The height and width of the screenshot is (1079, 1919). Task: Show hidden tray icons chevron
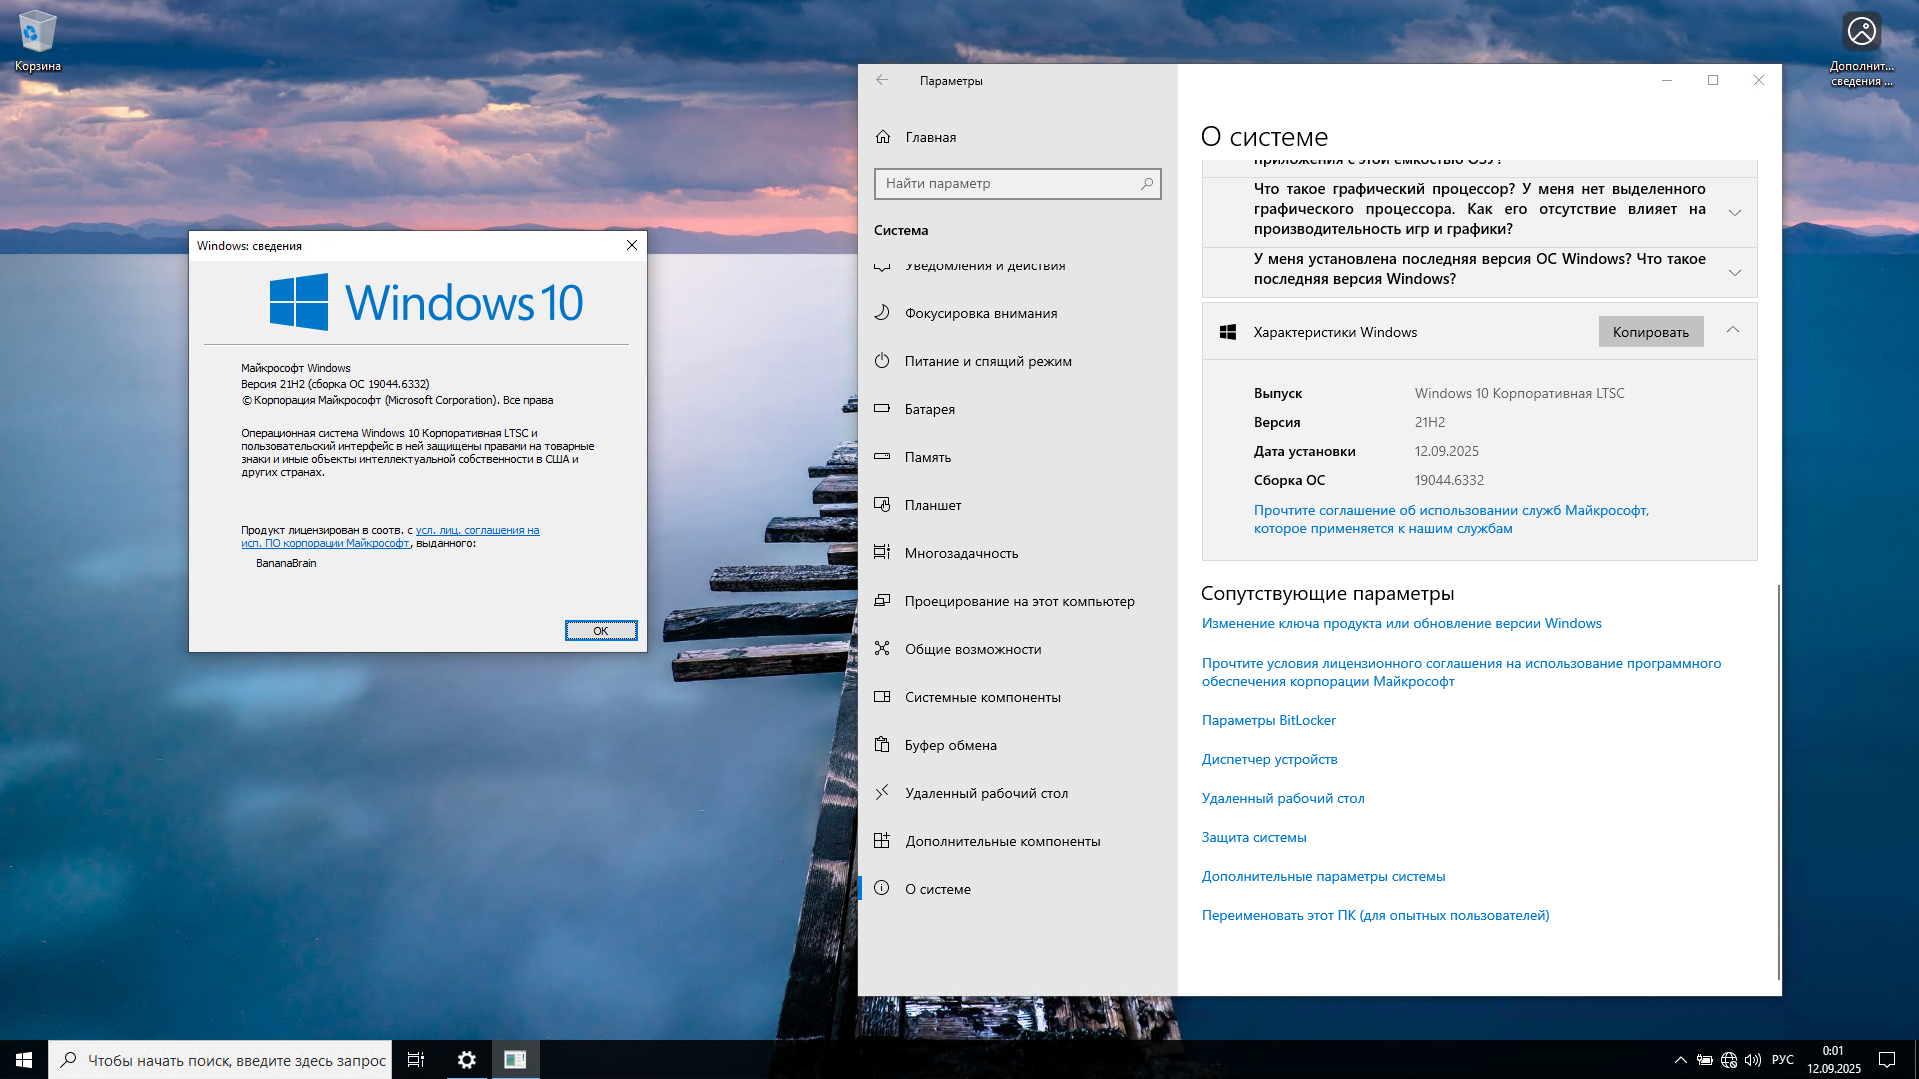pyautogui.click(x=1681, y=1060)
